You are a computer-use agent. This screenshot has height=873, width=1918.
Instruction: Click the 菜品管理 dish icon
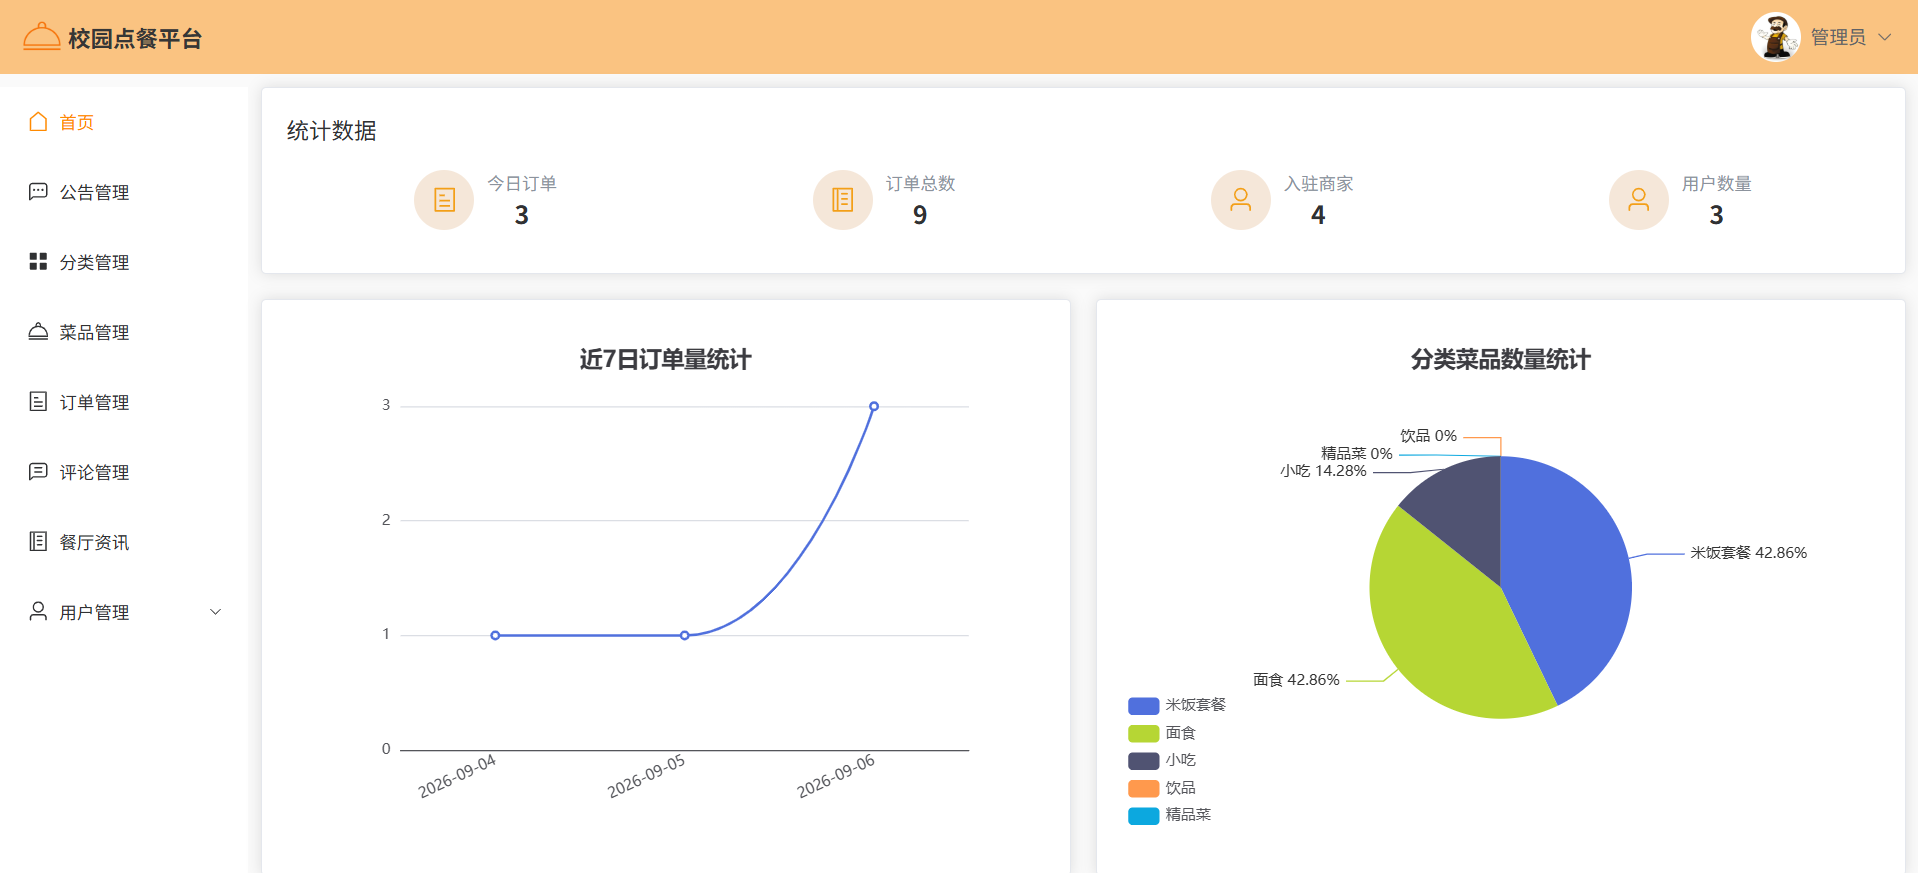point(38,332)
